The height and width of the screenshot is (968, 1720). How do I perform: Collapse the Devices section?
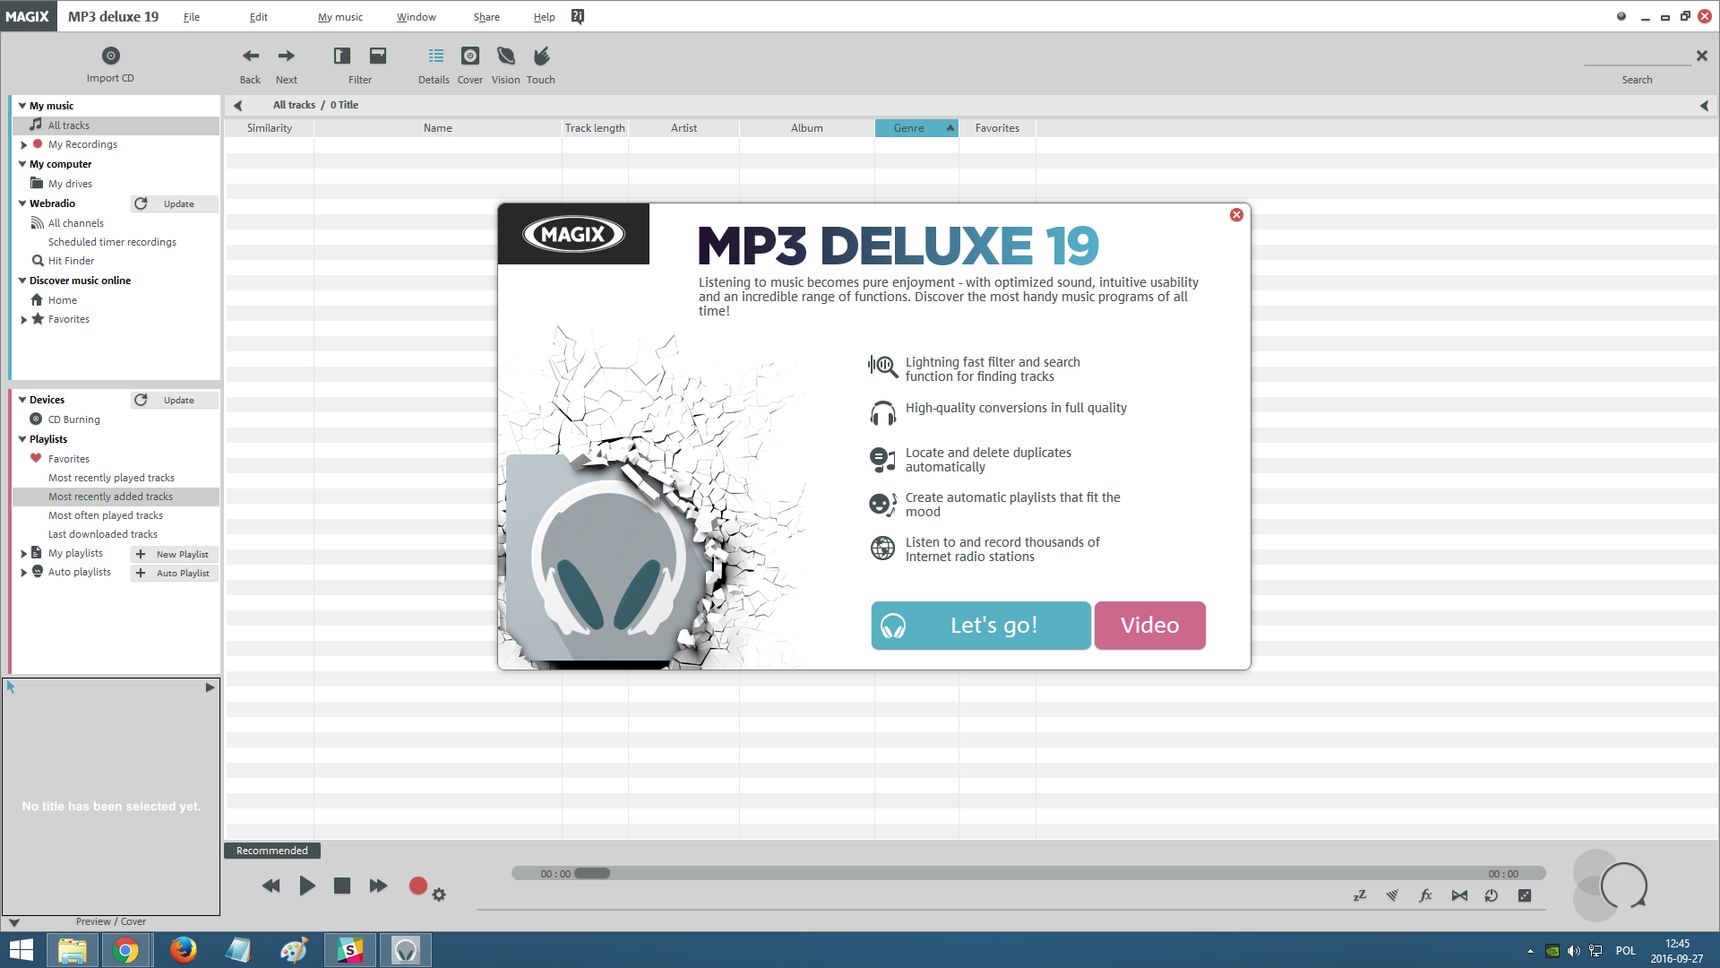[x=22, y=399]
